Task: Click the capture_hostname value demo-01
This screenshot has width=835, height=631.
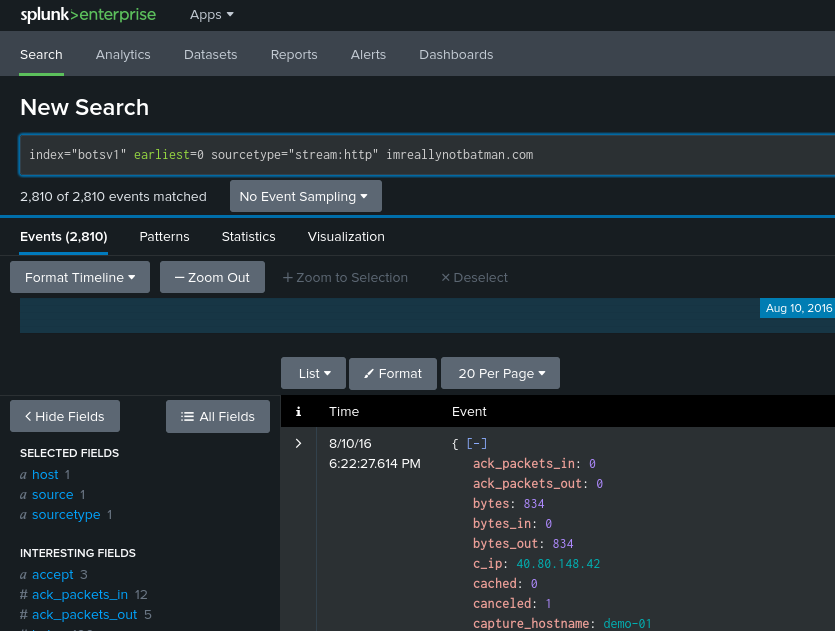Action: pos(627,623)
